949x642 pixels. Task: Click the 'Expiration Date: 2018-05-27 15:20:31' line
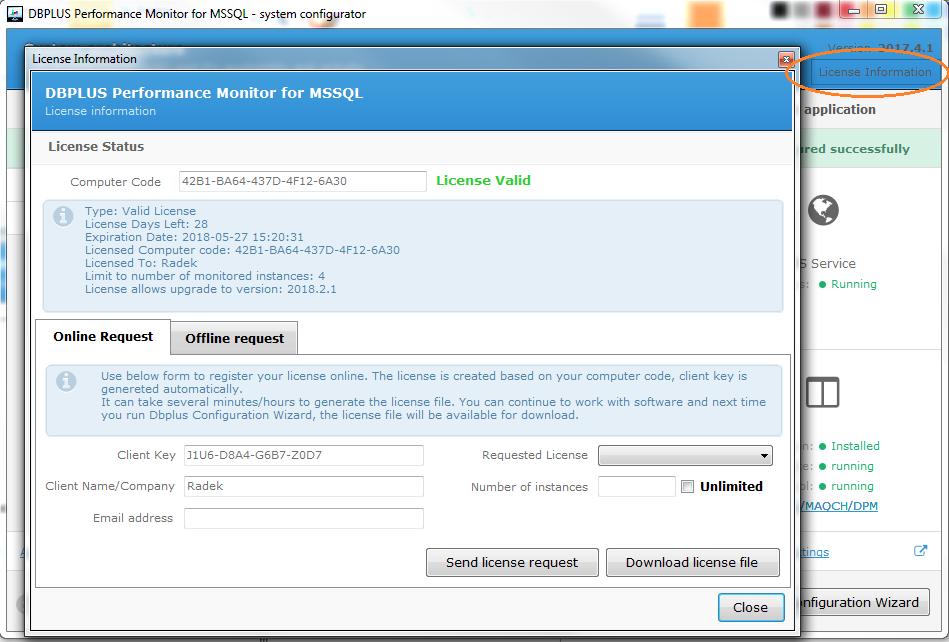pos(194,237)
